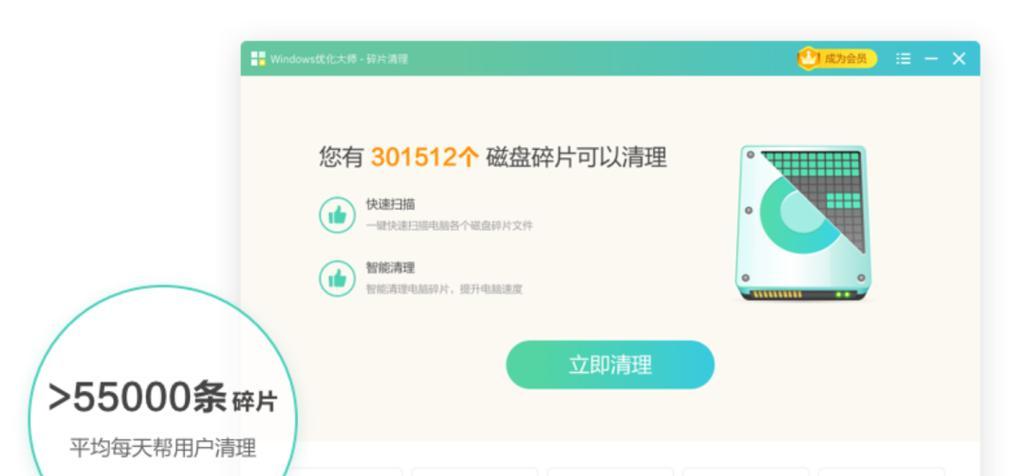Minimize the 碎片清理 window

(x=931, y=59)
